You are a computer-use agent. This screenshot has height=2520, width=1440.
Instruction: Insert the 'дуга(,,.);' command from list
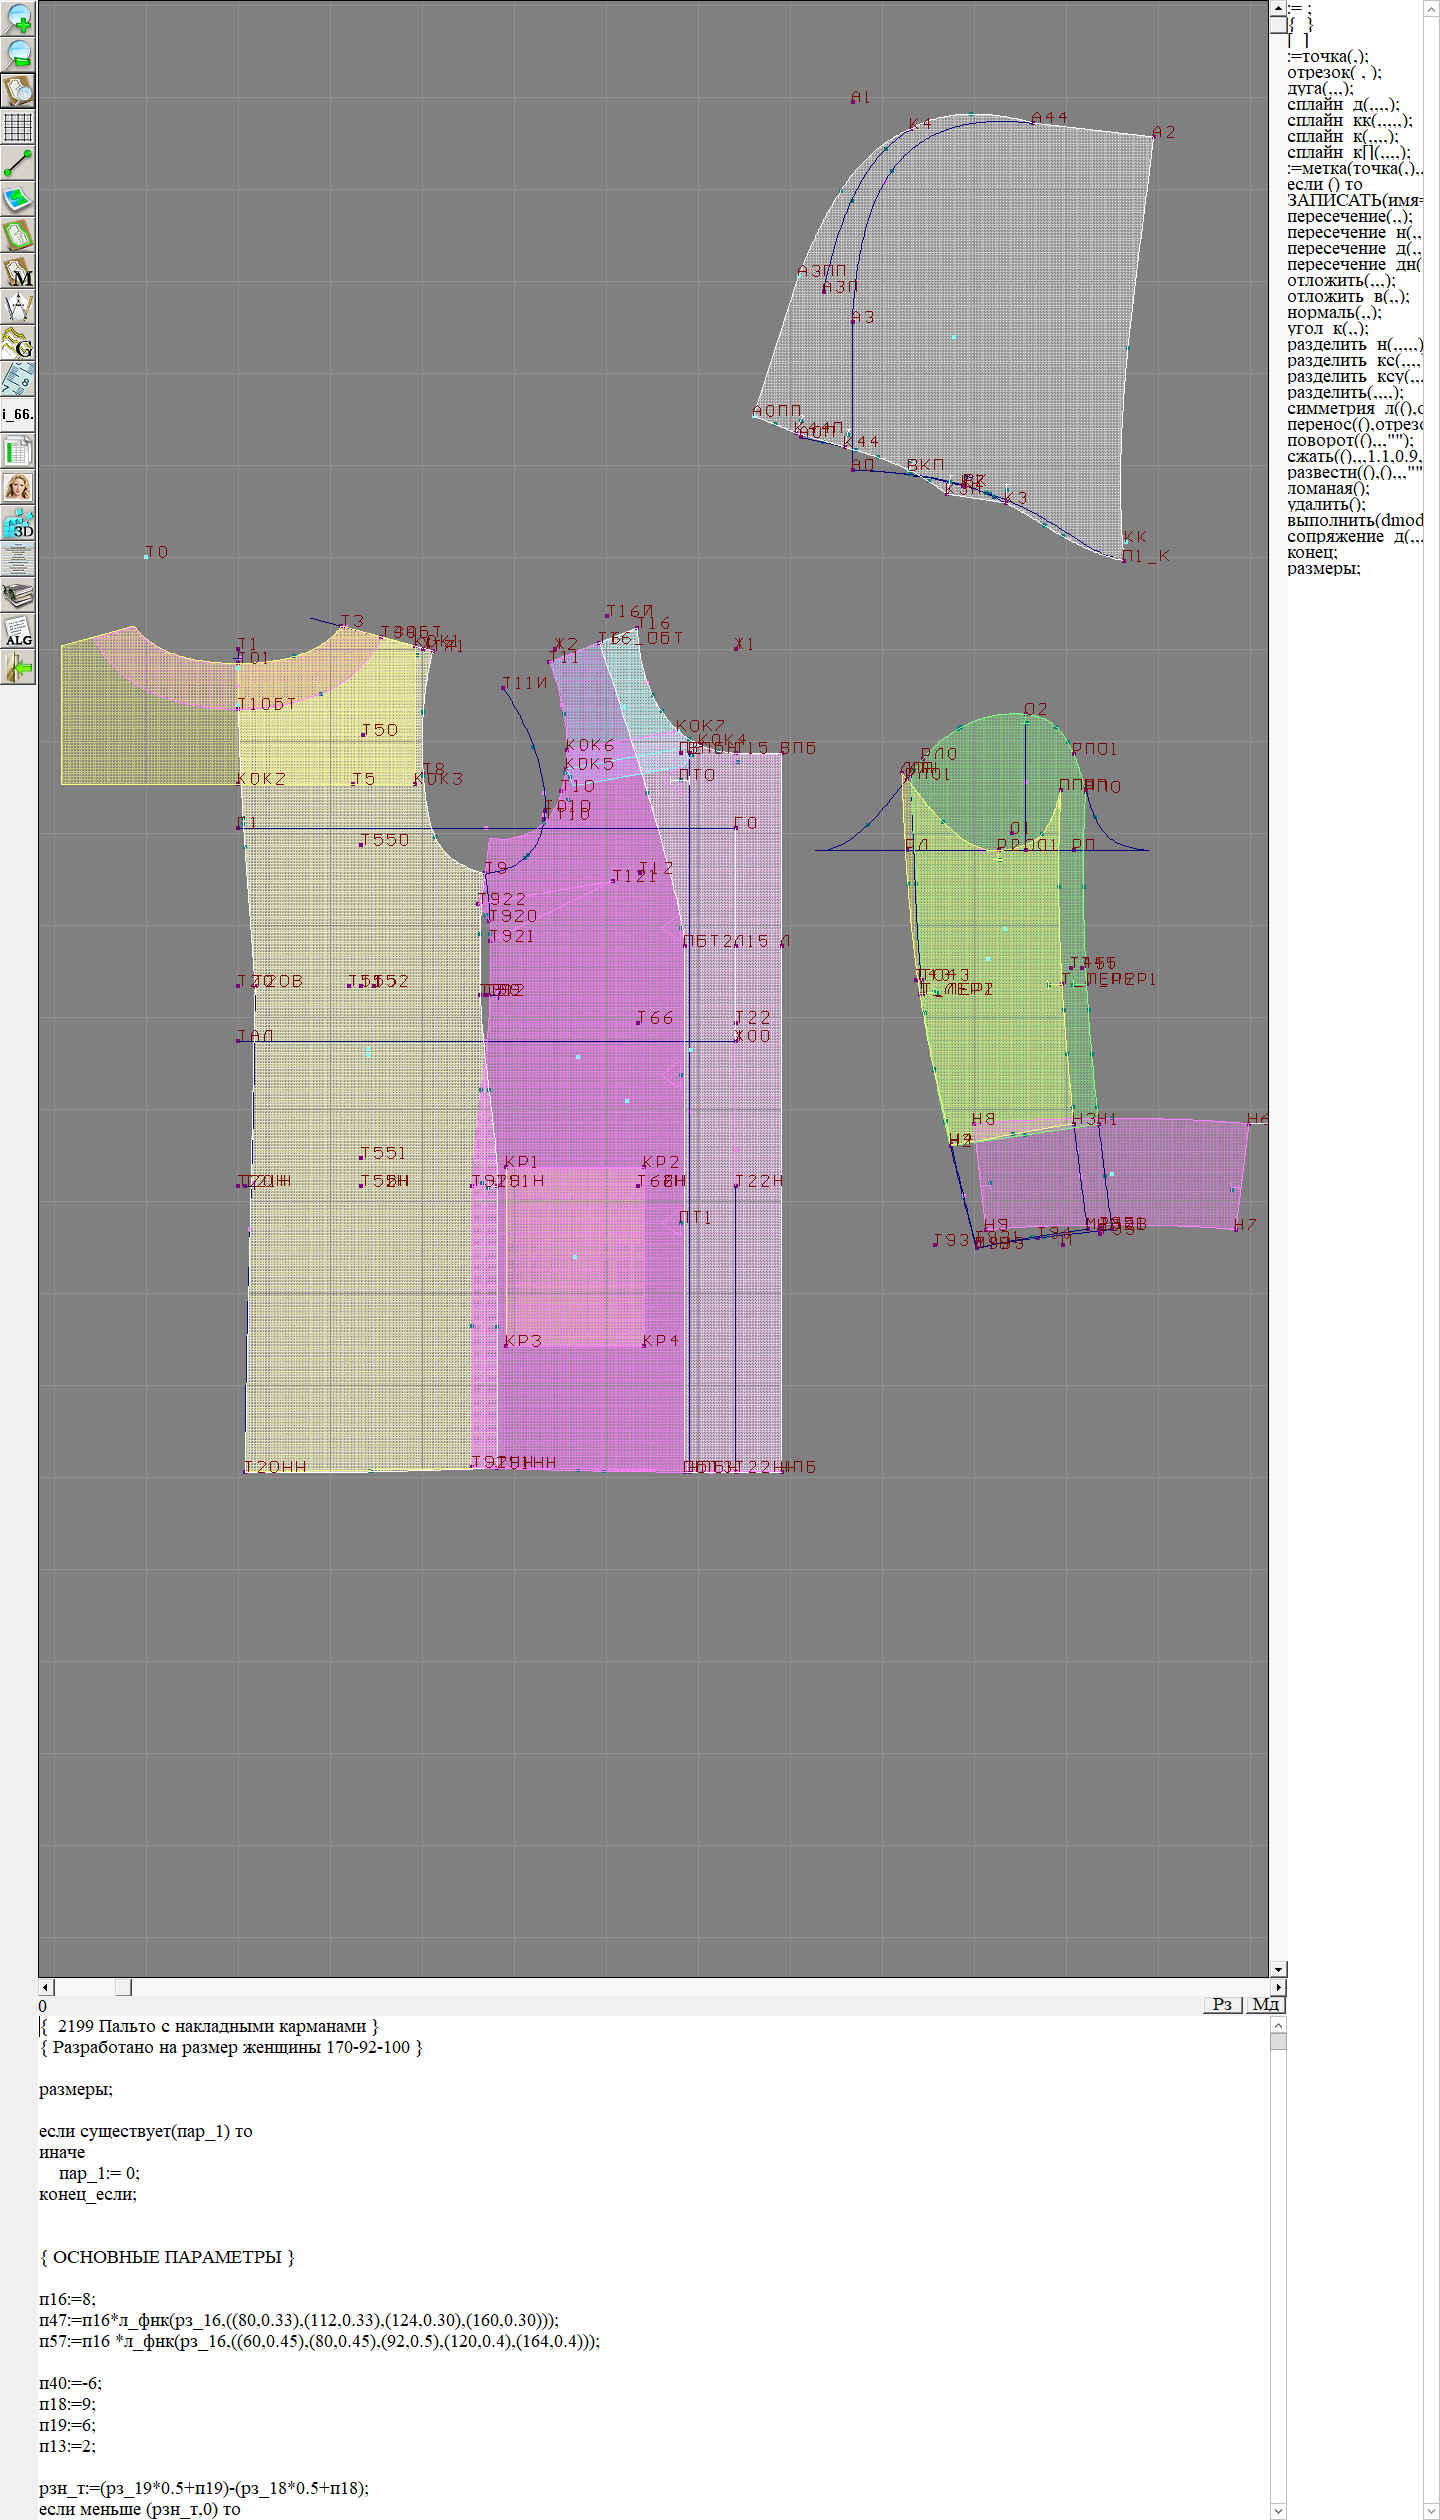pos(1320,89)
